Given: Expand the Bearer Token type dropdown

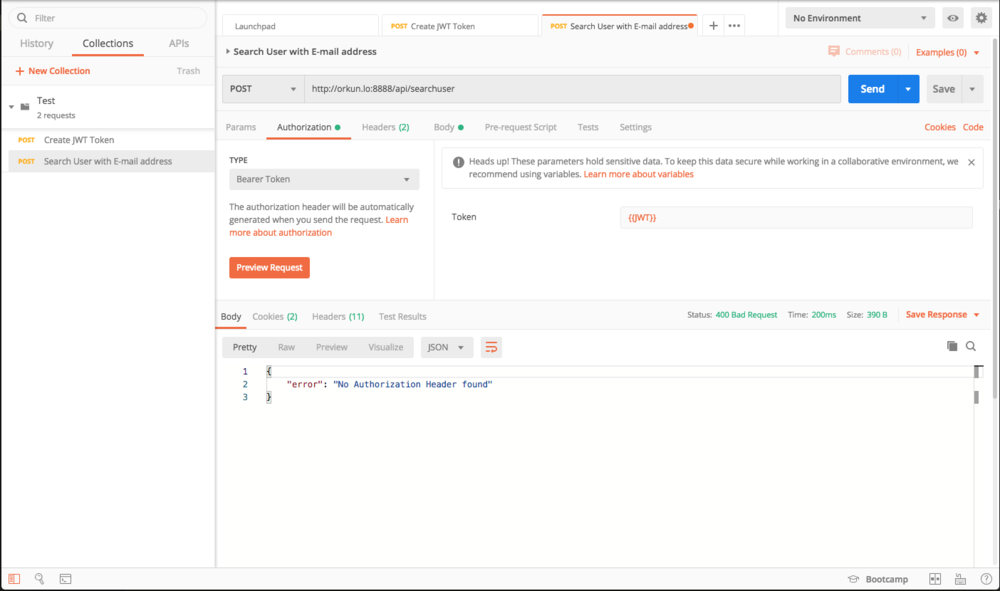Looking at the screenshot, I should pyautogui.click(x=323, y=180).
